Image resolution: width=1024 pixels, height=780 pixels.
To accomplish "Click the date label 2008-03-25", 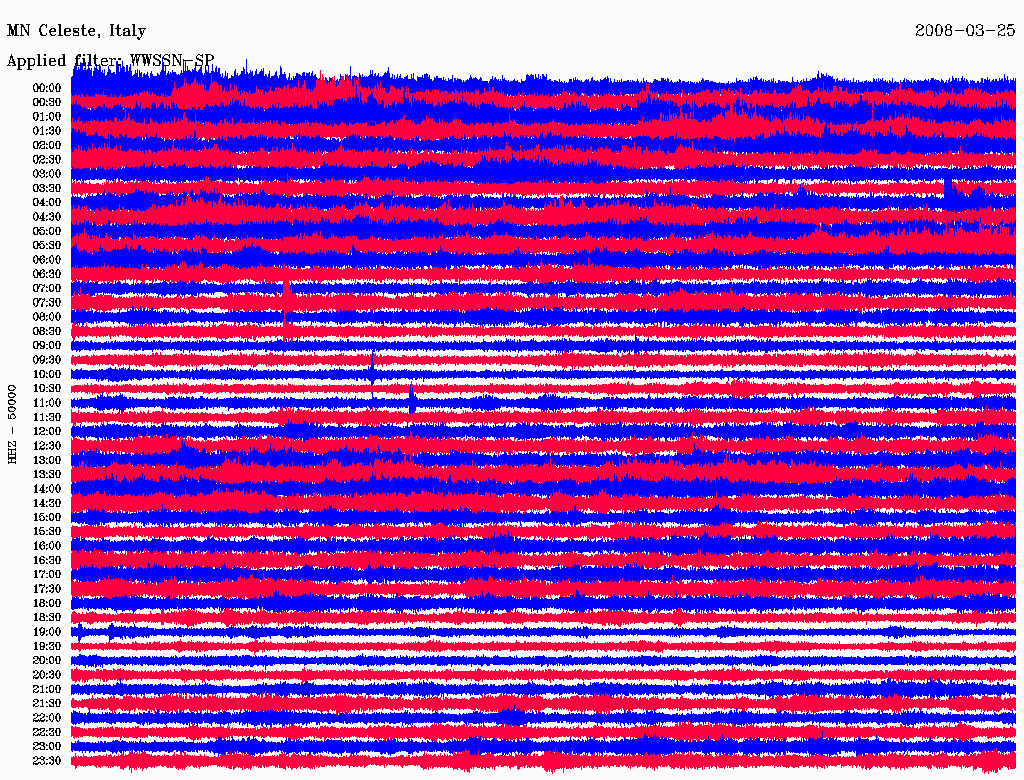I will (966, 31).
